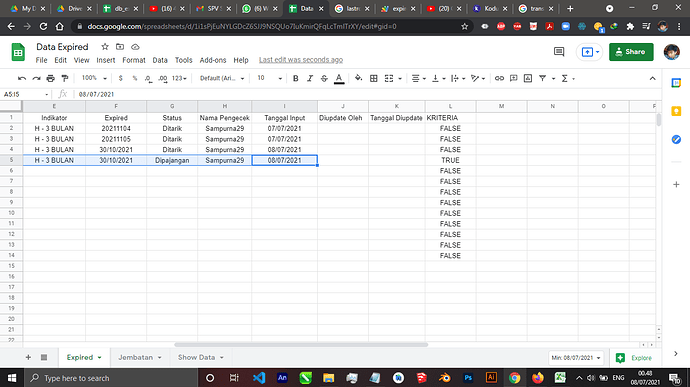
Task: Expand the font family dropdown
Action: click(222, 78)
